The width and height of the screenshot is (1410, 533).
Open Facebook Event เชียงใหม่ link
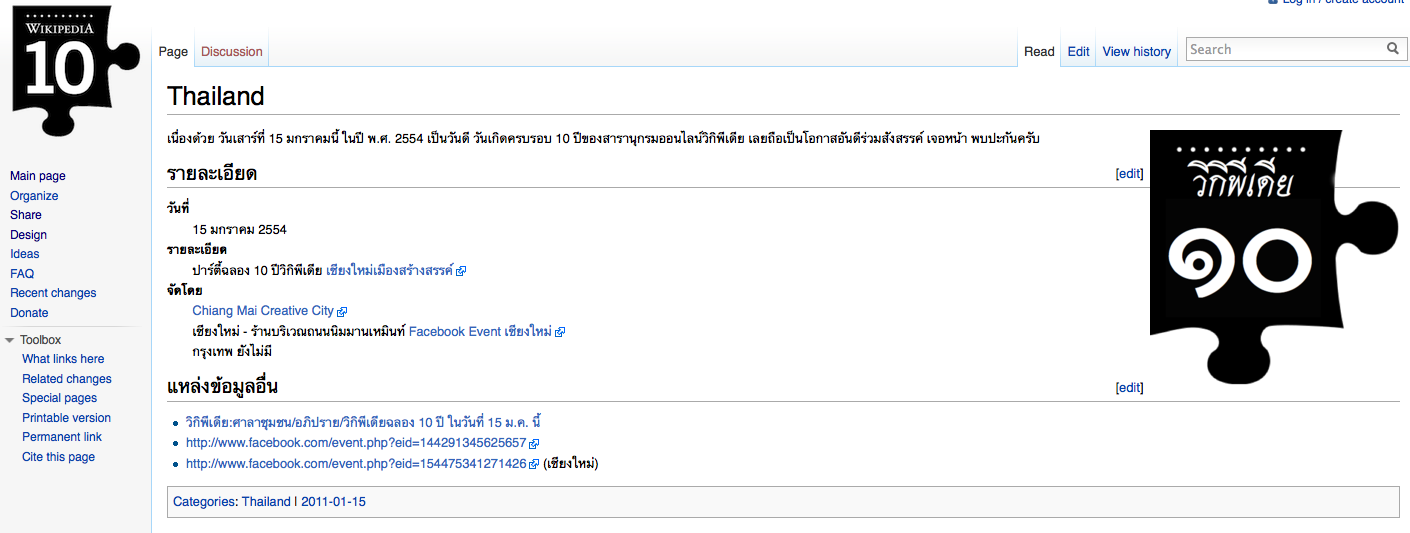pos(481,331)
